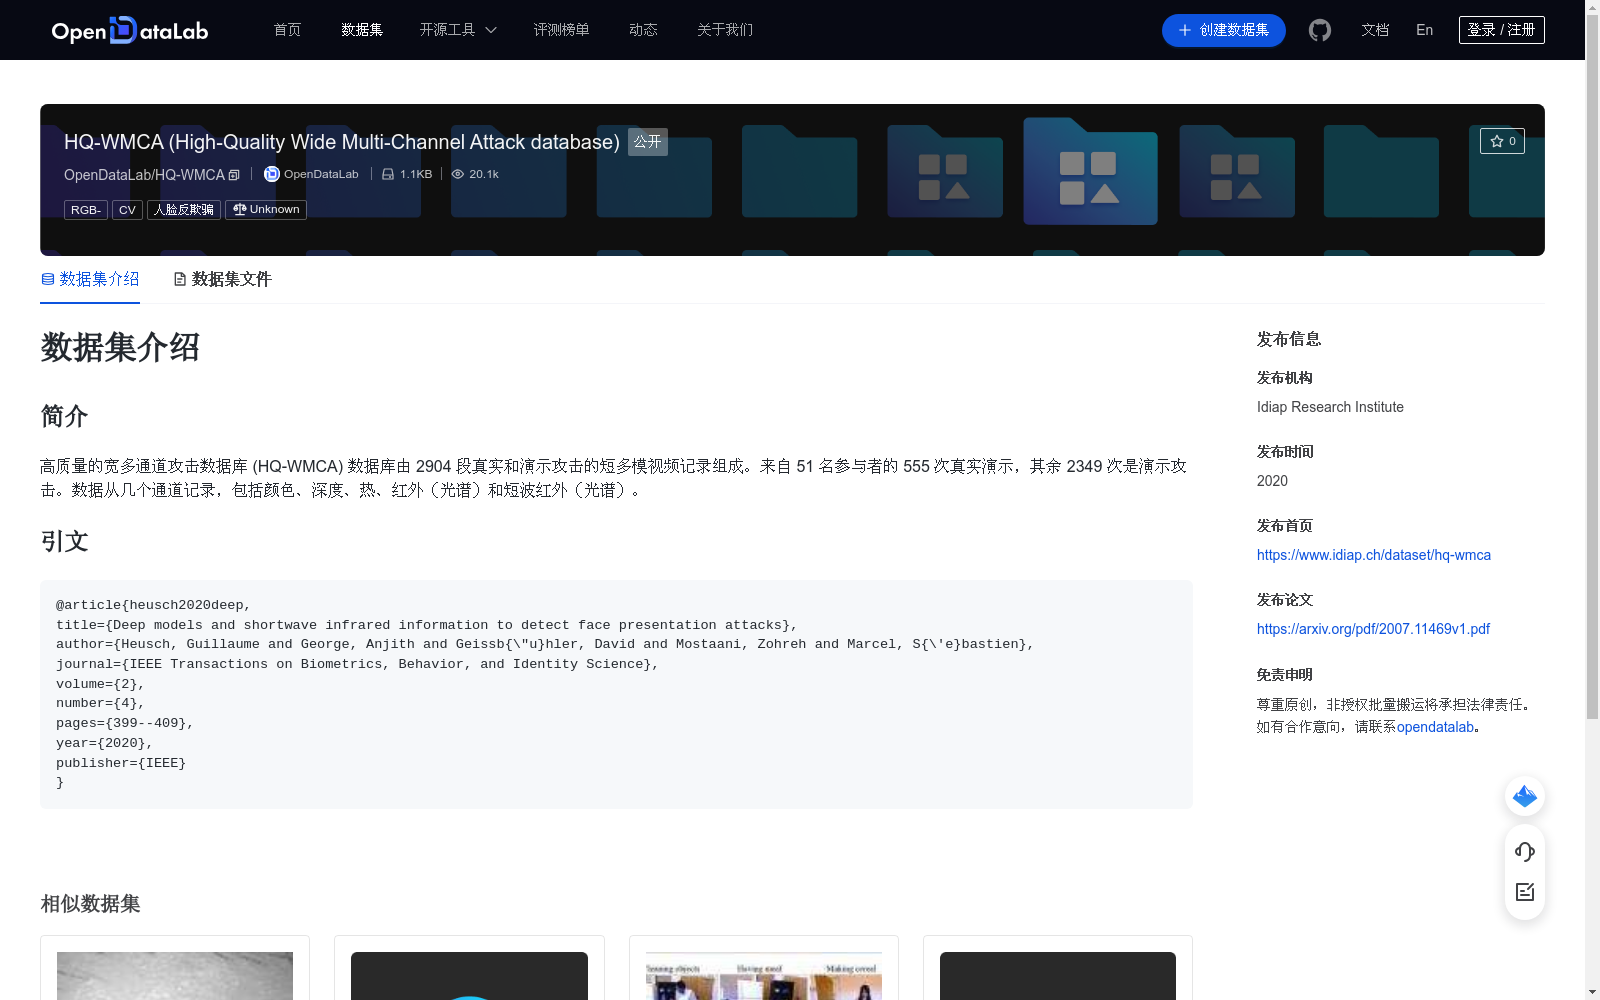This screenshot has width=1600, height=1000.
Task: Click the 20.1k view count
Action: (x=484, y=174)
